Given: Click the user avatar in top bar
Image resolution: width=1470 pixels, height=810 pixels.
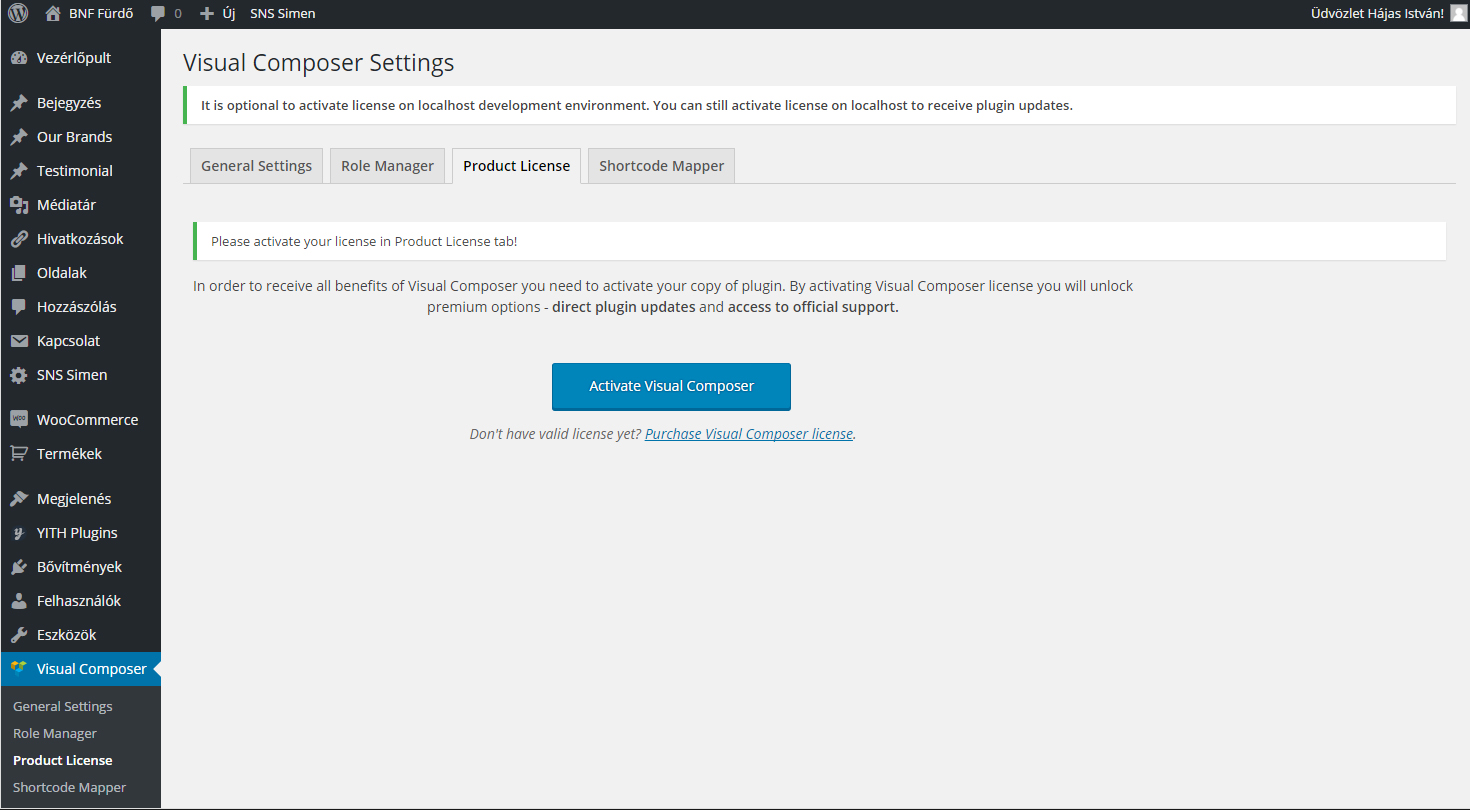Looking at the screenshot, I should [x=1457, y=14].
